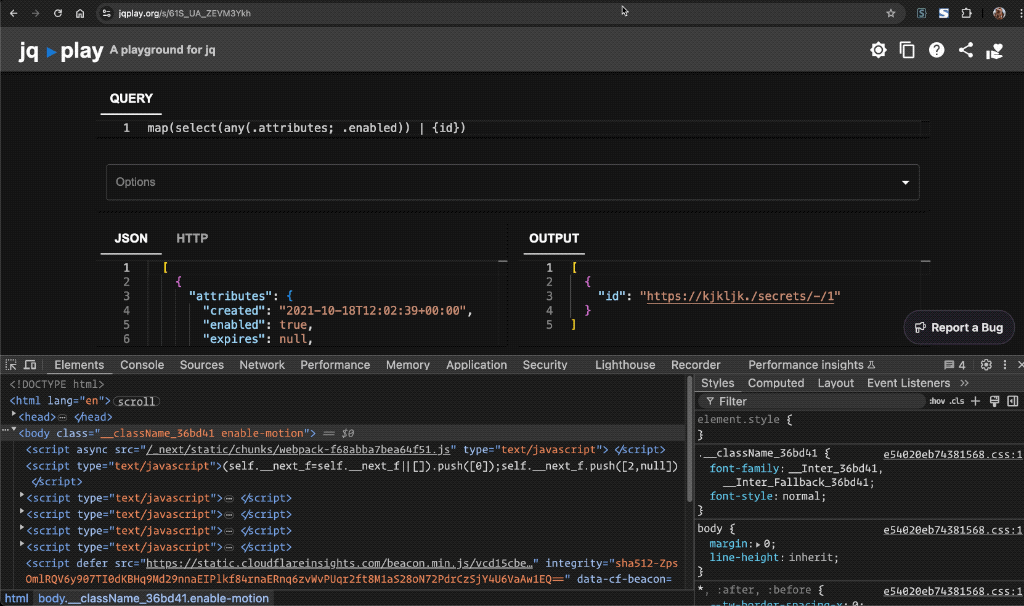The image size is (1024, 606).
Task: Select the html breadcrumb in DevTools
Action: pyautogui.click(x=16, y=598)
